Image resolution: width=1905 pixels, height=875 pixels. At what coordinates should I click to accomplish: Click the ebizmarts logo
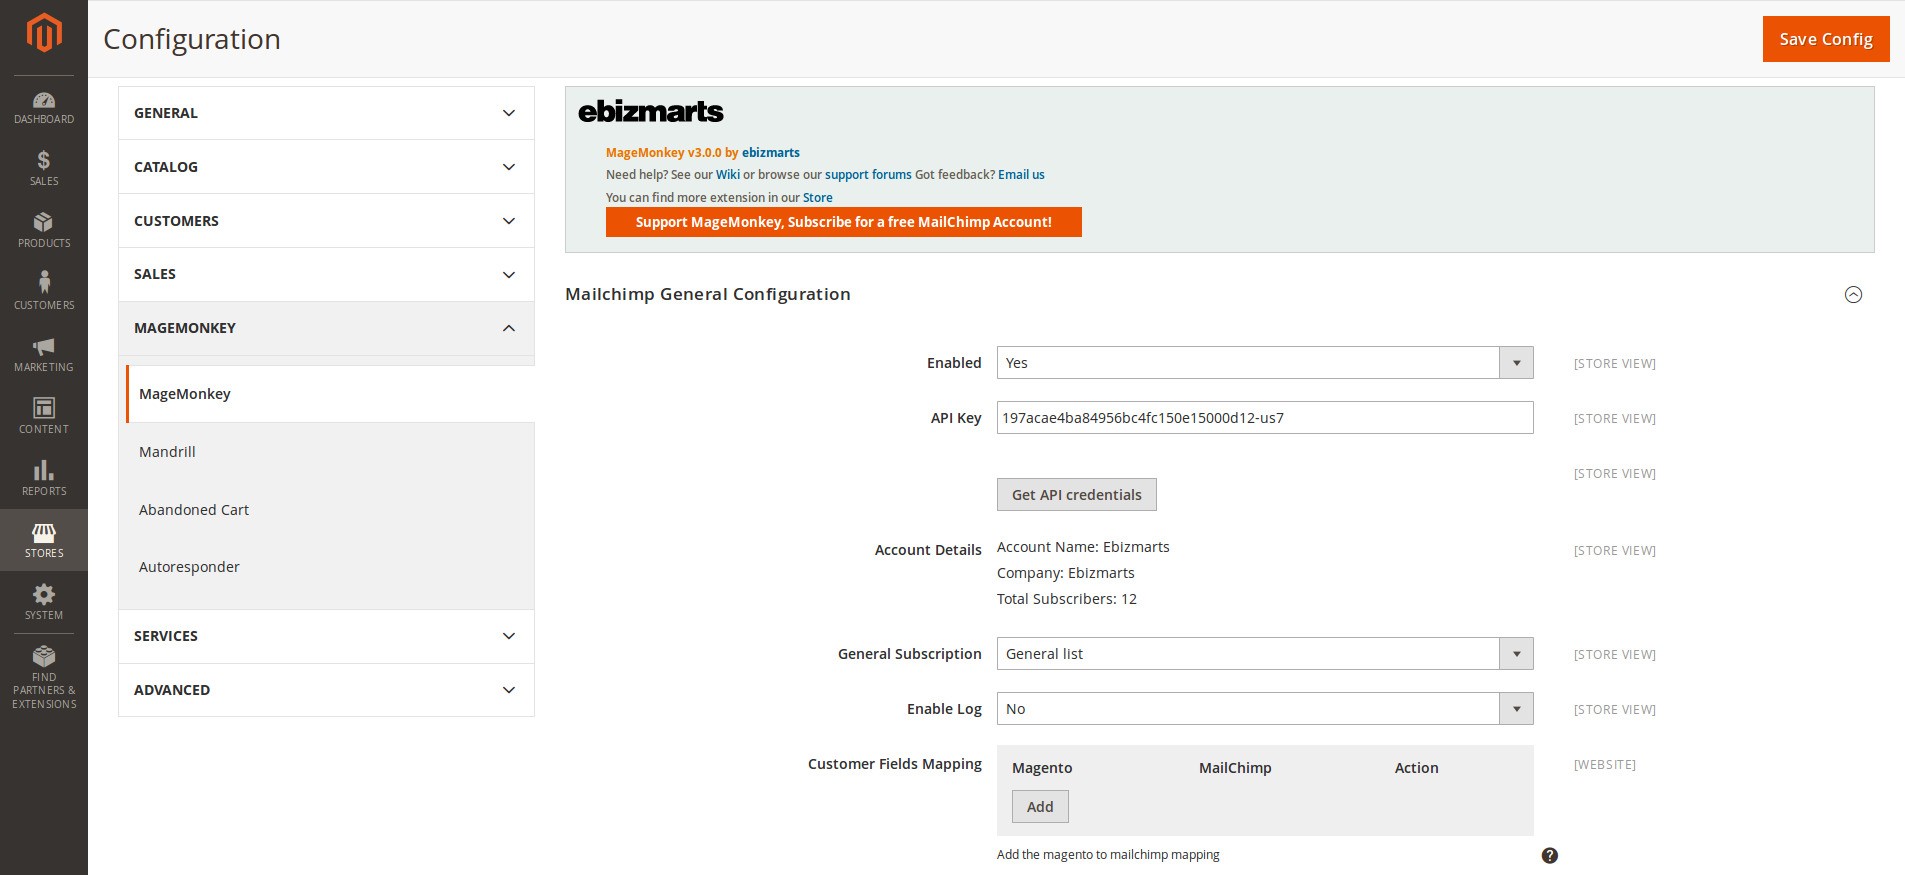[651, 111]
